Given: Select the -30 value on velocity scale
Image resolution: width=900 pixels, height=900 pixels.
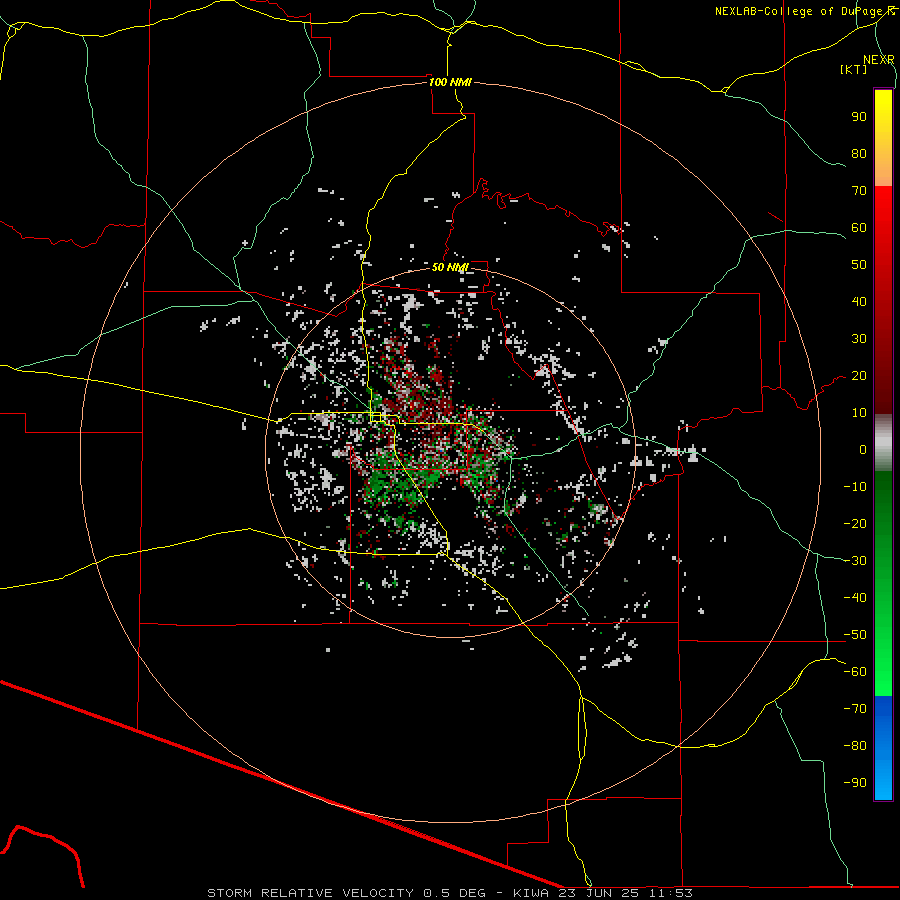Looking at the screenshot, I should tap(855, 561).
